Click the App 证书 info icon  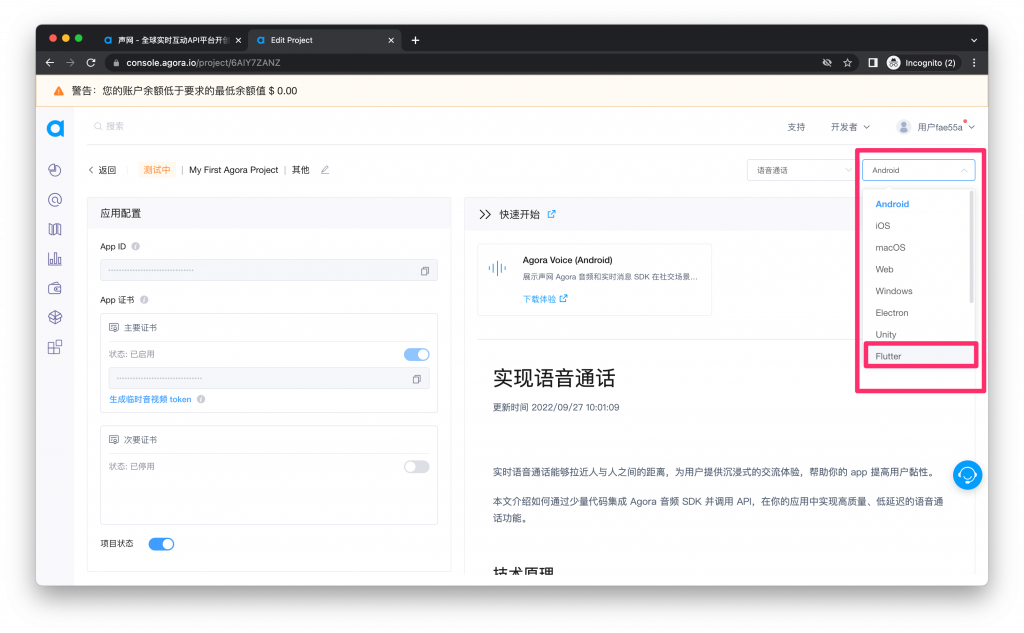click(144, 300)
